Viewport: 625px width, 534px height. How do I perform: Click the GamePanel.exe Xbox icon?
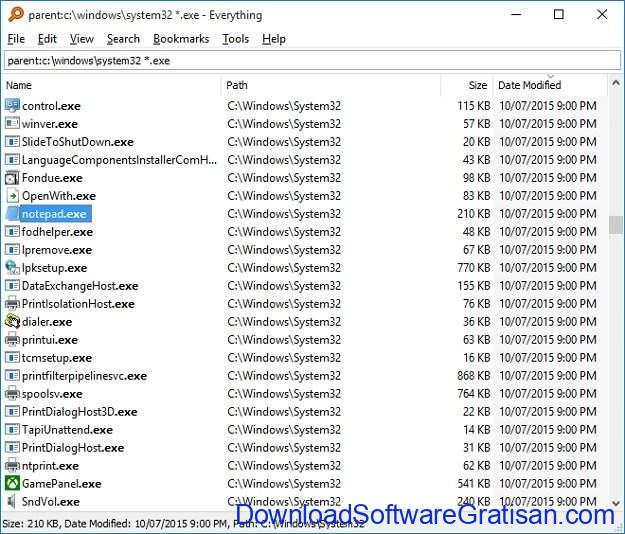pyautogui.click(x=12, y=483)
